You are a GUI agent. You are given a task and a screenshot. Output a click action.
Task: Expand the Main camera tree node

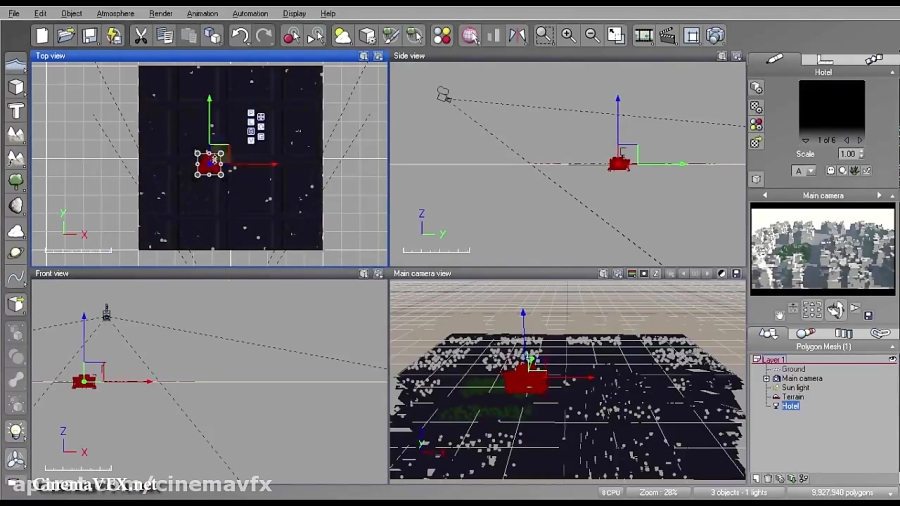coord(766,379)
